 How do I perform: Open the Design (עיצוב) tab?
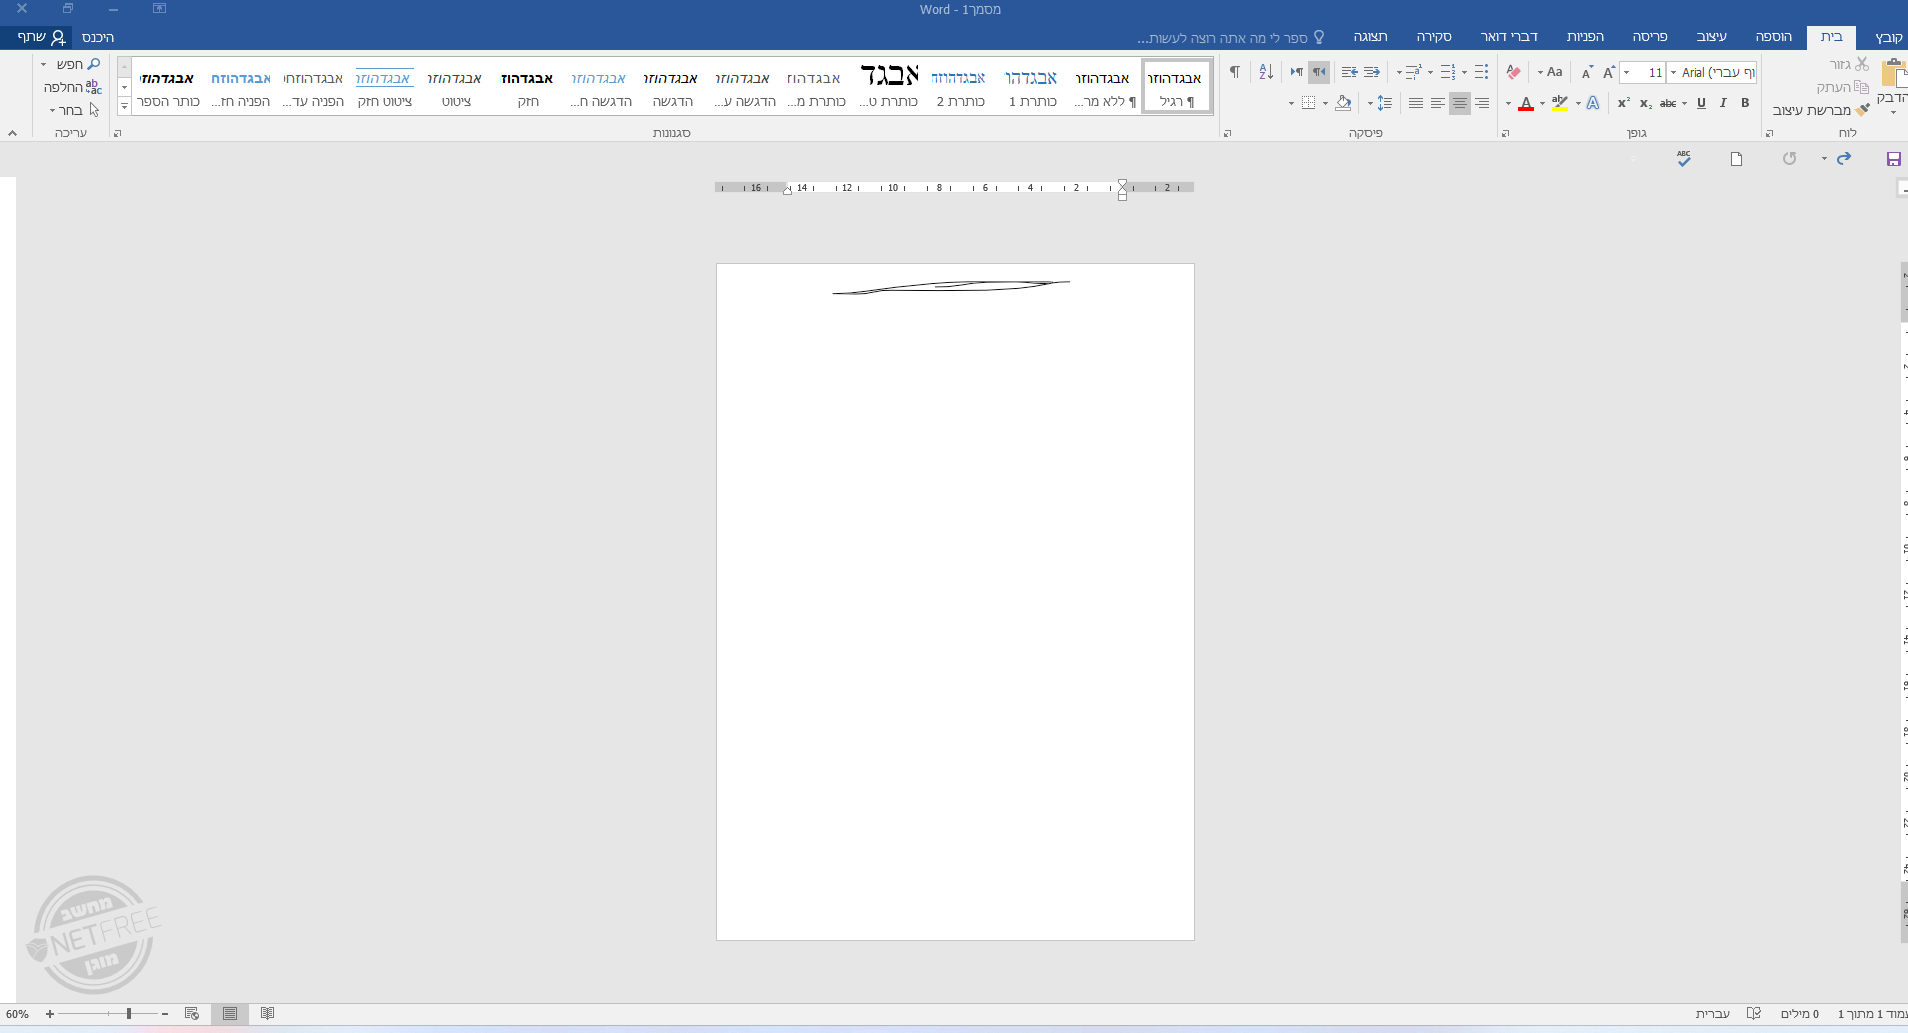click(1711, 37)
